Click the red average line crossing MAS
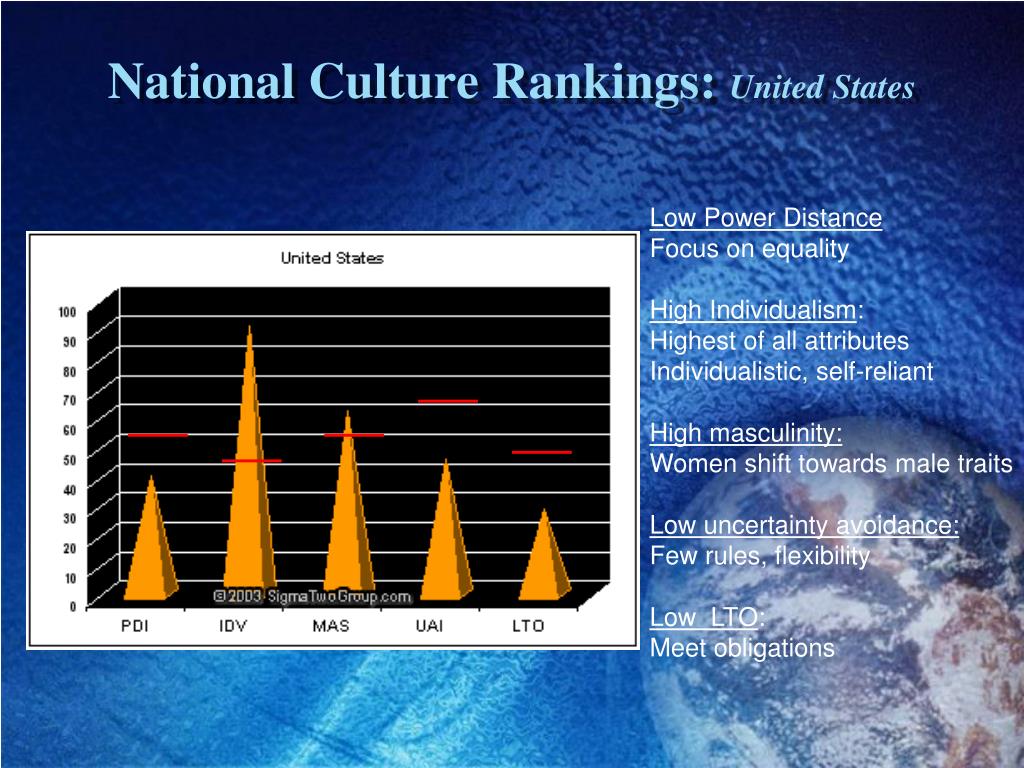1024x768 pixels. tap(353, 435)
